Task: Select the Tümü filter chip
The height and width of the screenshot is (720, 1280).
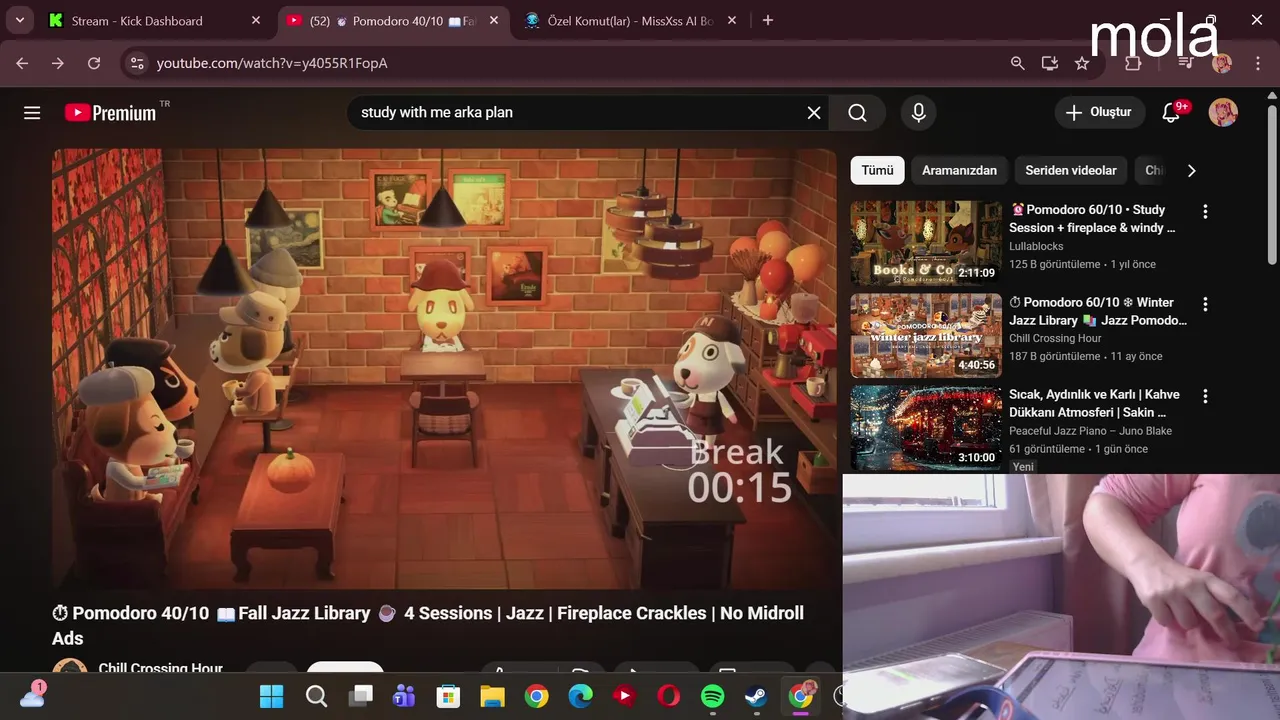Action: (x=877, y=170)
